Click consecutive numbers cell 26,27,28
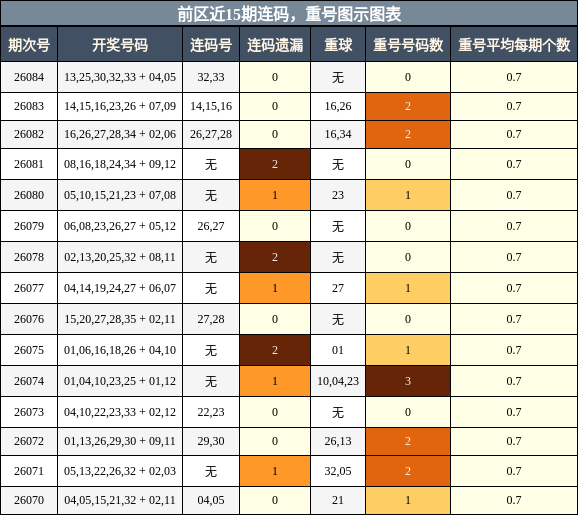 point(211,134)
